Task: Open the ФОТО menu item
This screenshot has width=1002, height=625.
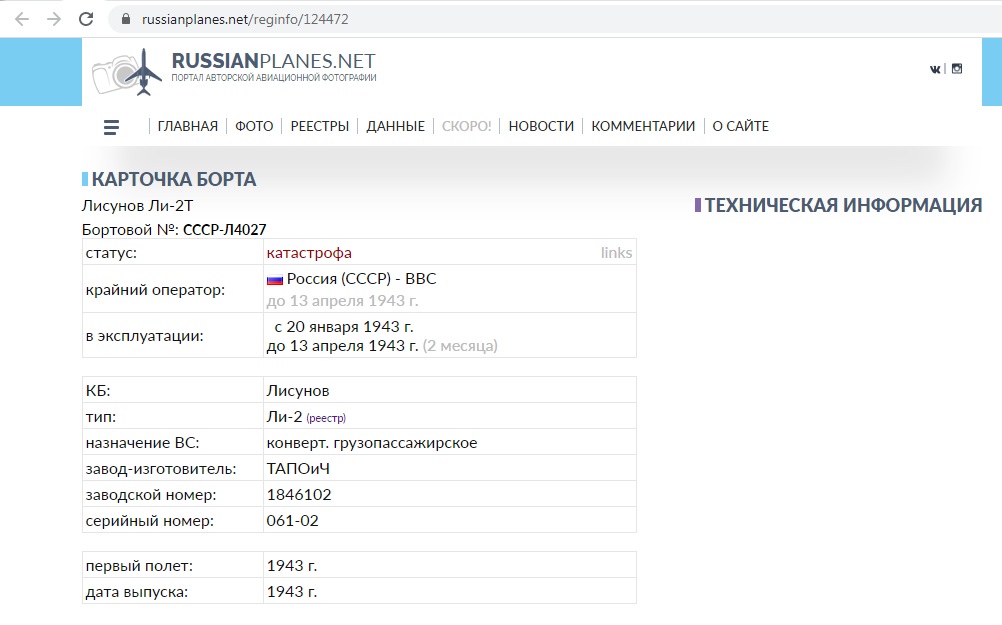Action: (254, 127)
